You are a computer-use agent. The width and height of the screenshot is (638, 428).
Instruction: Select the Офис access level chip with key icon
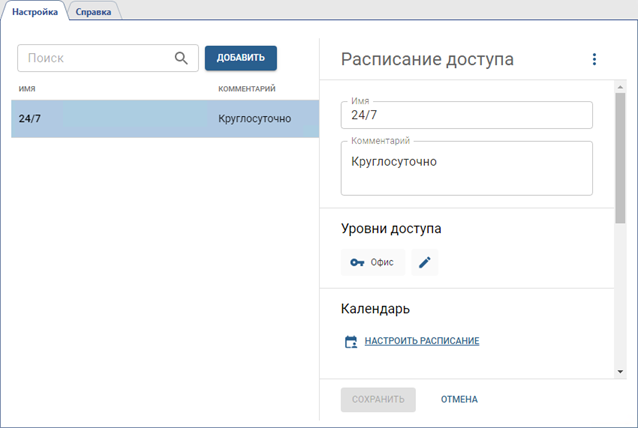pos(372,262)
